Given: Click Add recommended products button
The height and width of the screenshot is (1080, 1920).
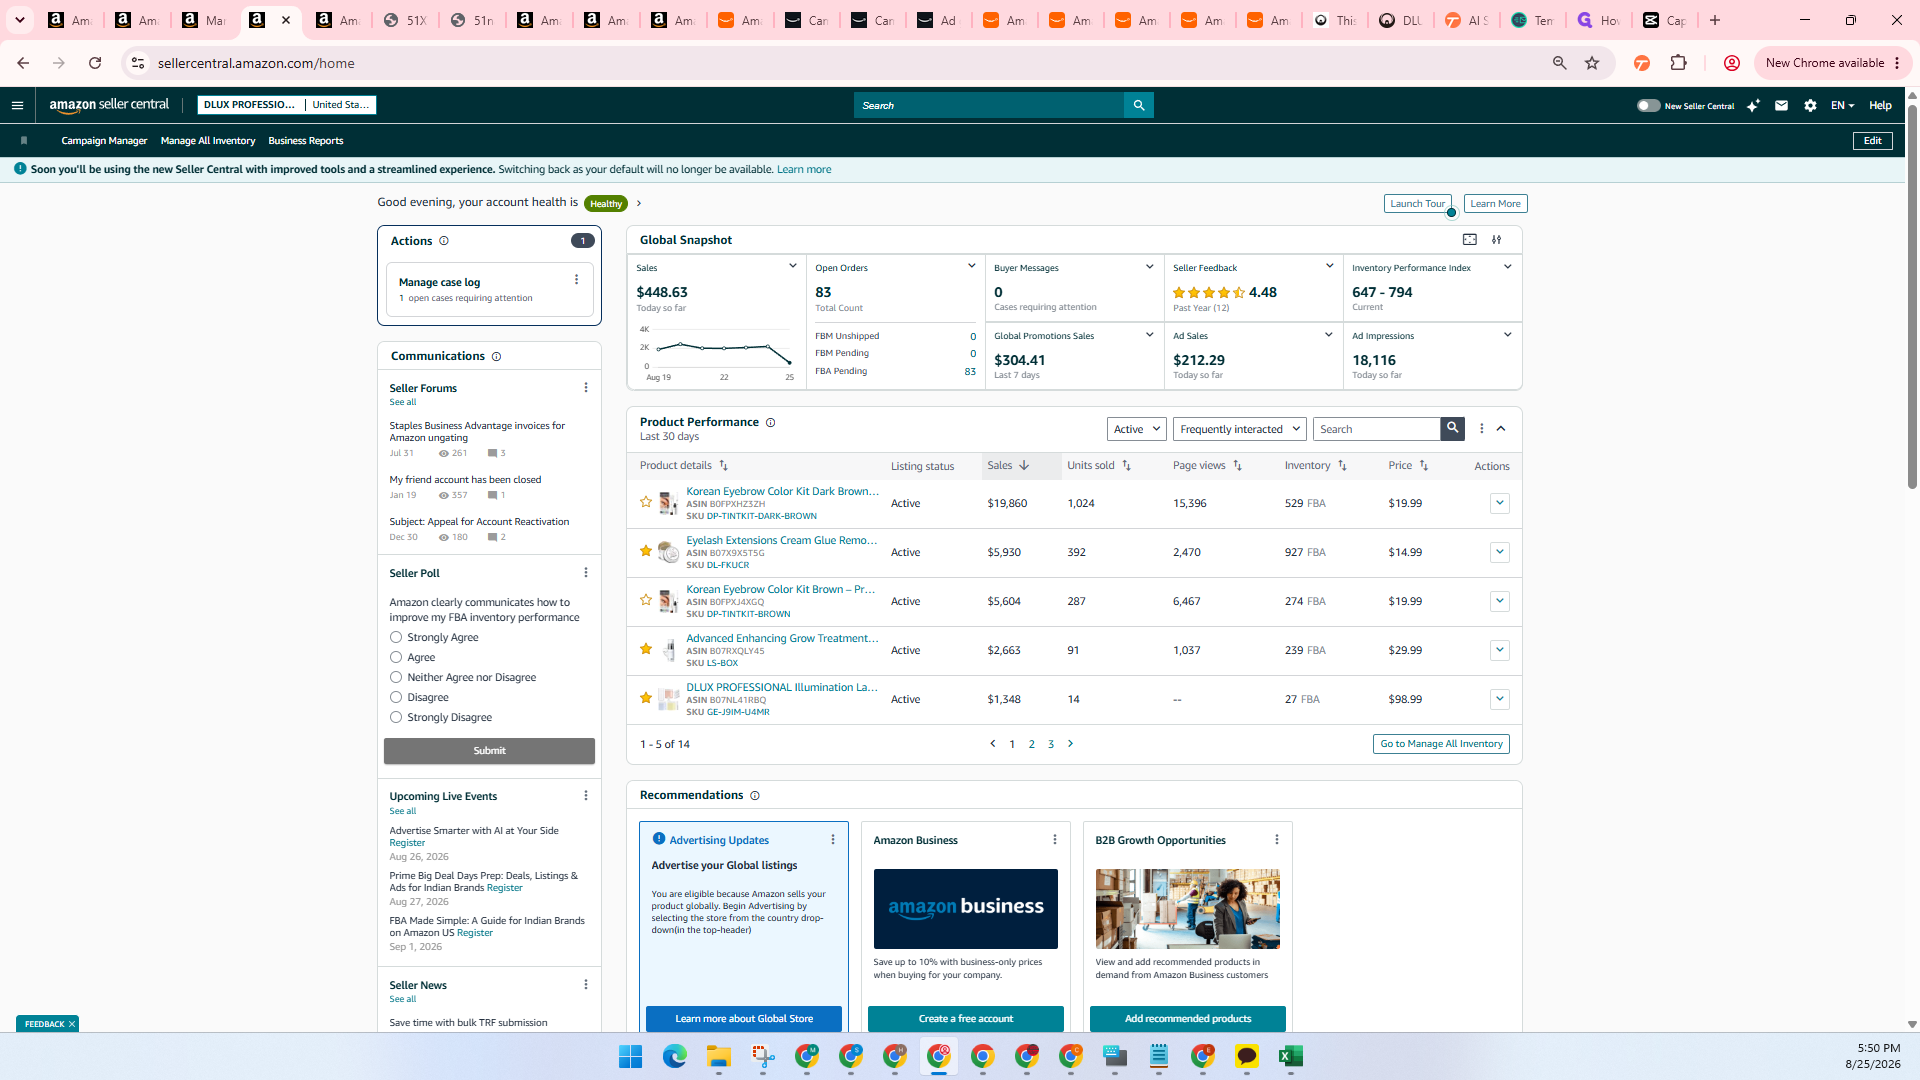Looking at the screenshot, I should click(1187, 1018).
